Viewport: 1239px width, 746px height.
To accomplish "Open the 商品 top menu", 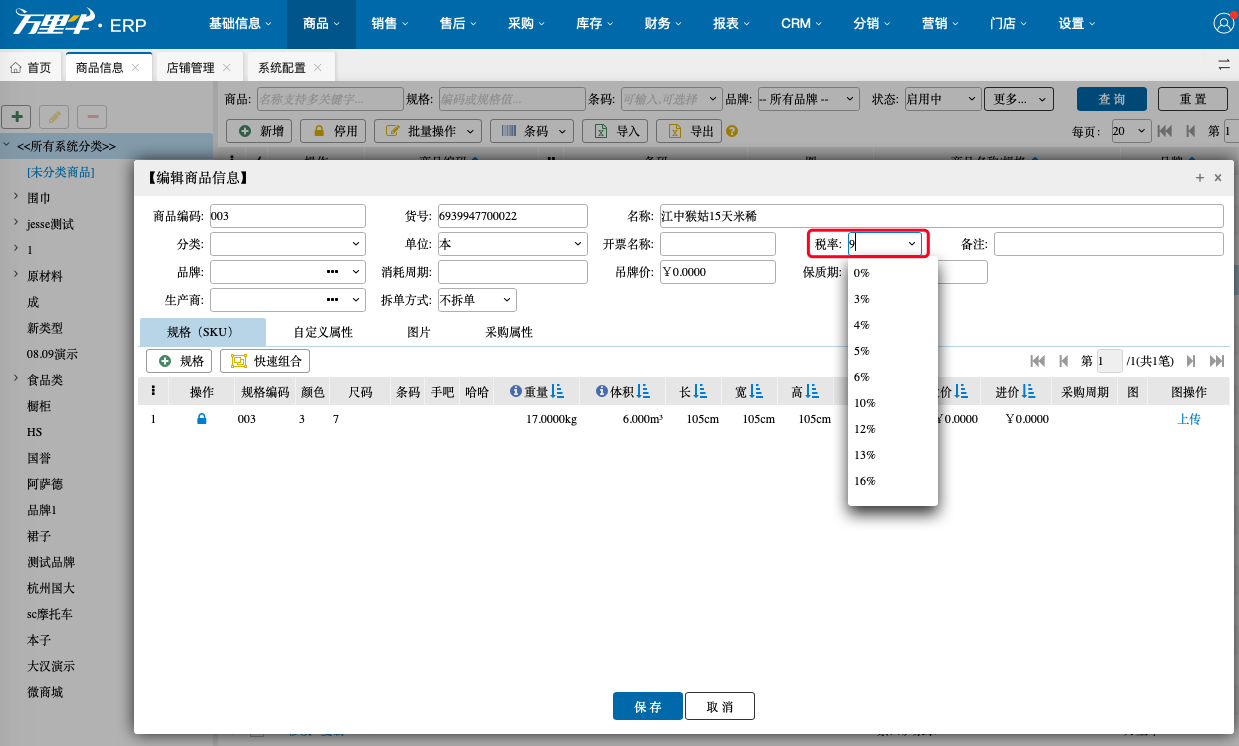I will [321, 24].
